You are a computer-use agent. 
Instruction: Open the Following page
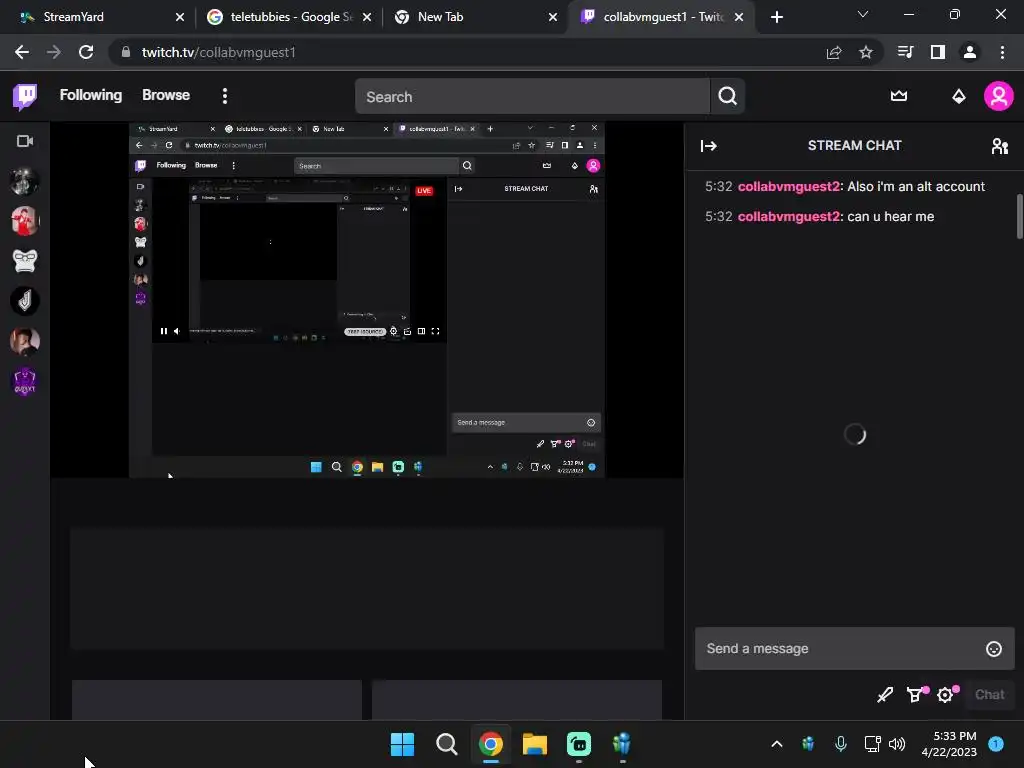coord(91,95)
